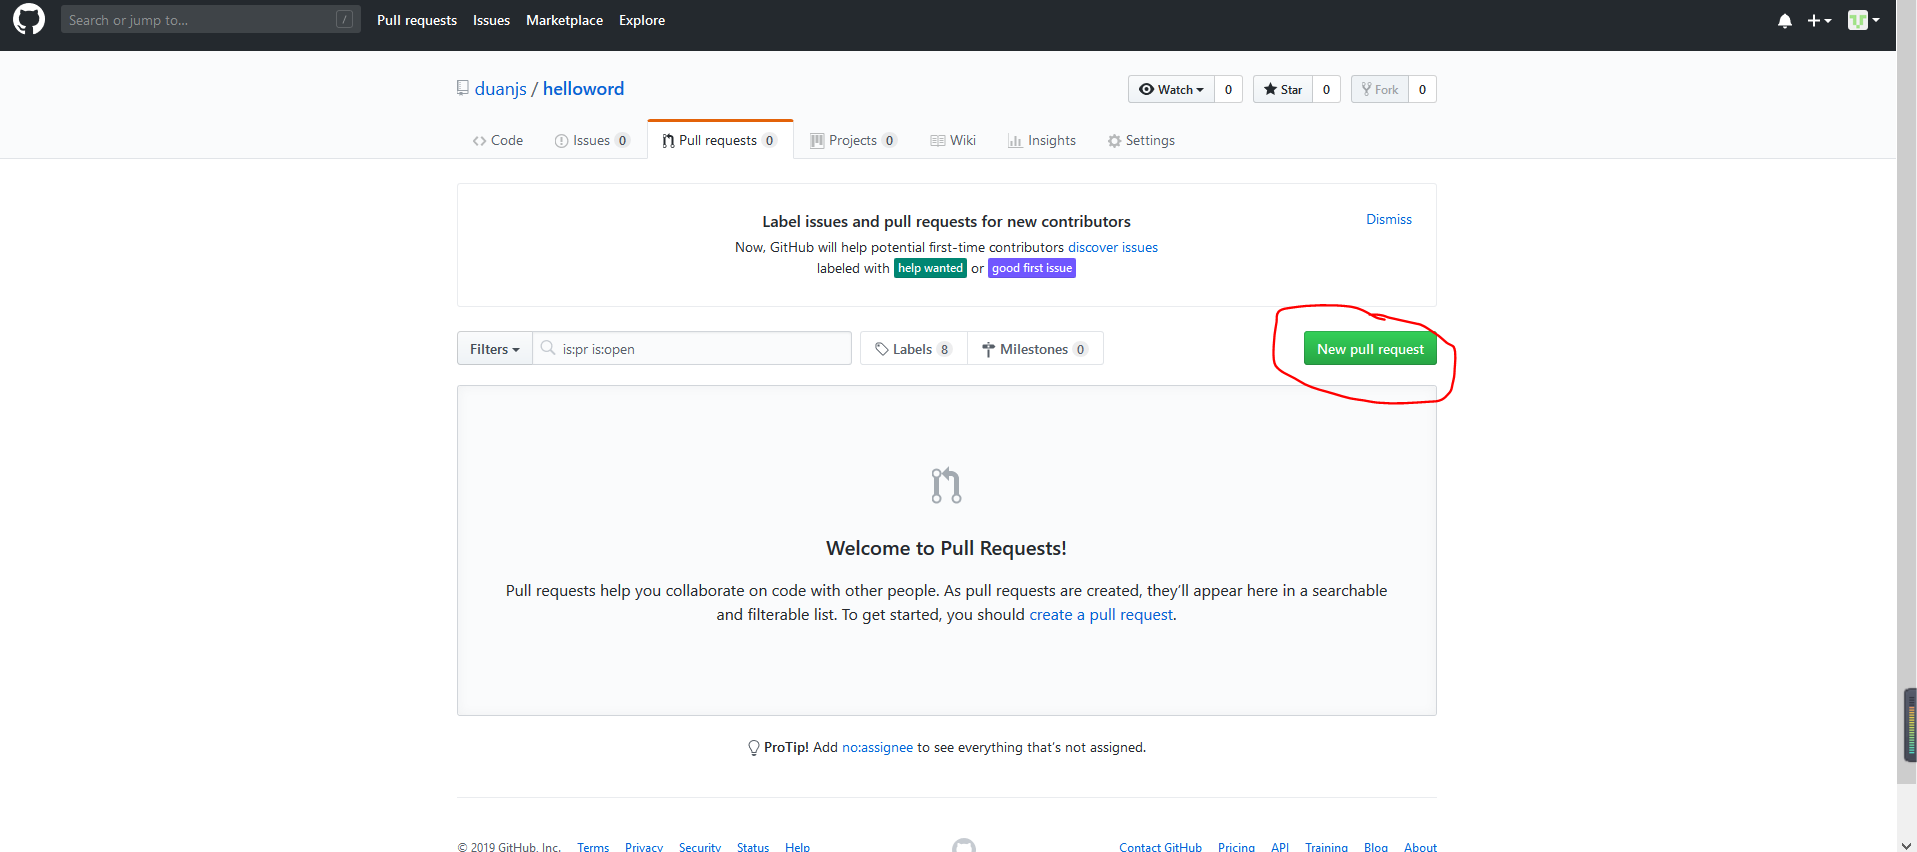Go to Marketplace in top navigation

564,20
